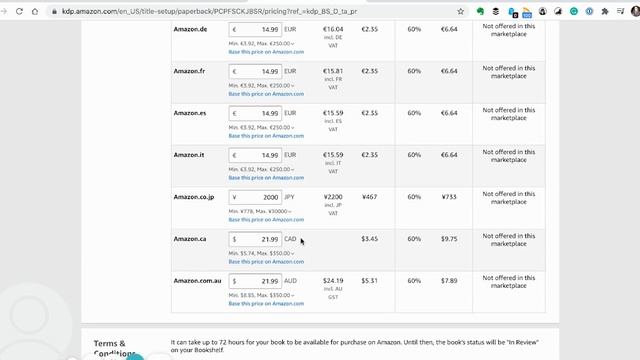Base Amazon.it price on Amazon.com

click(x=266, y=178)
